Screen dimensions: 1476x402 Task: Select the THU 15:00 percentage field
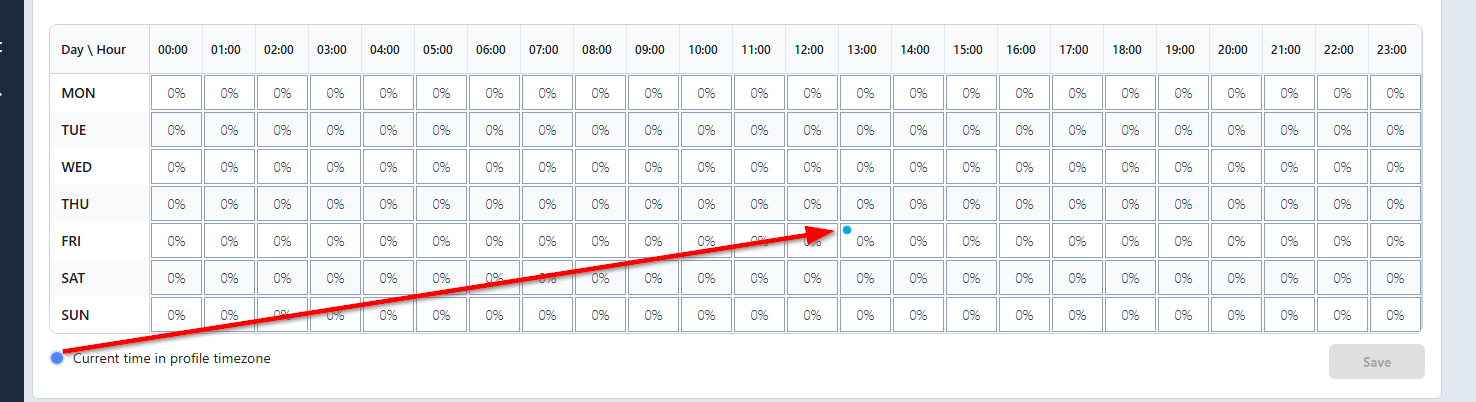coord(971,204)
